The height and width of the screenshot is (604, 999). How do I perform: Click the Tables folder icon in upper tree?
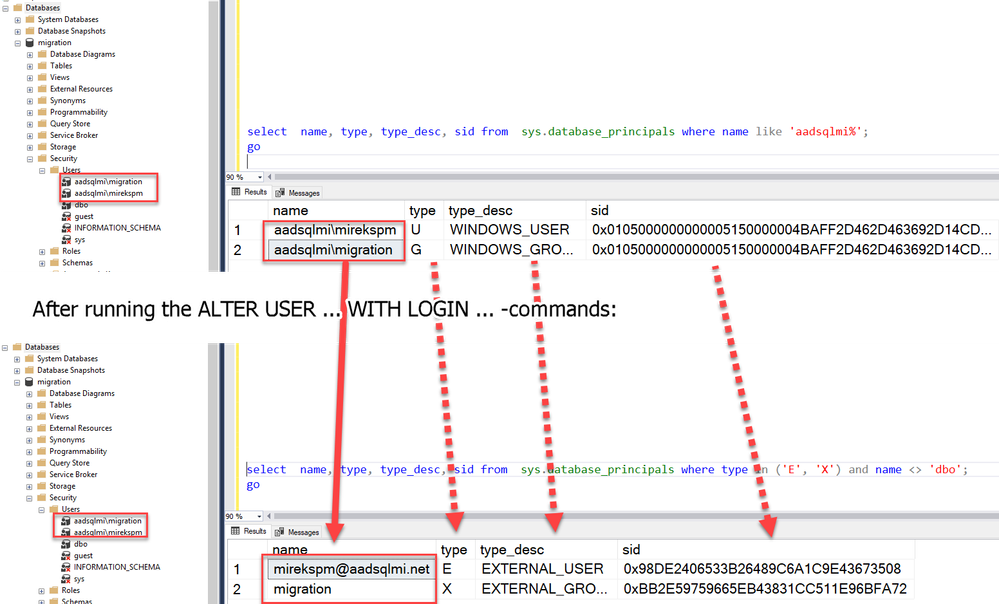(42, 66)
